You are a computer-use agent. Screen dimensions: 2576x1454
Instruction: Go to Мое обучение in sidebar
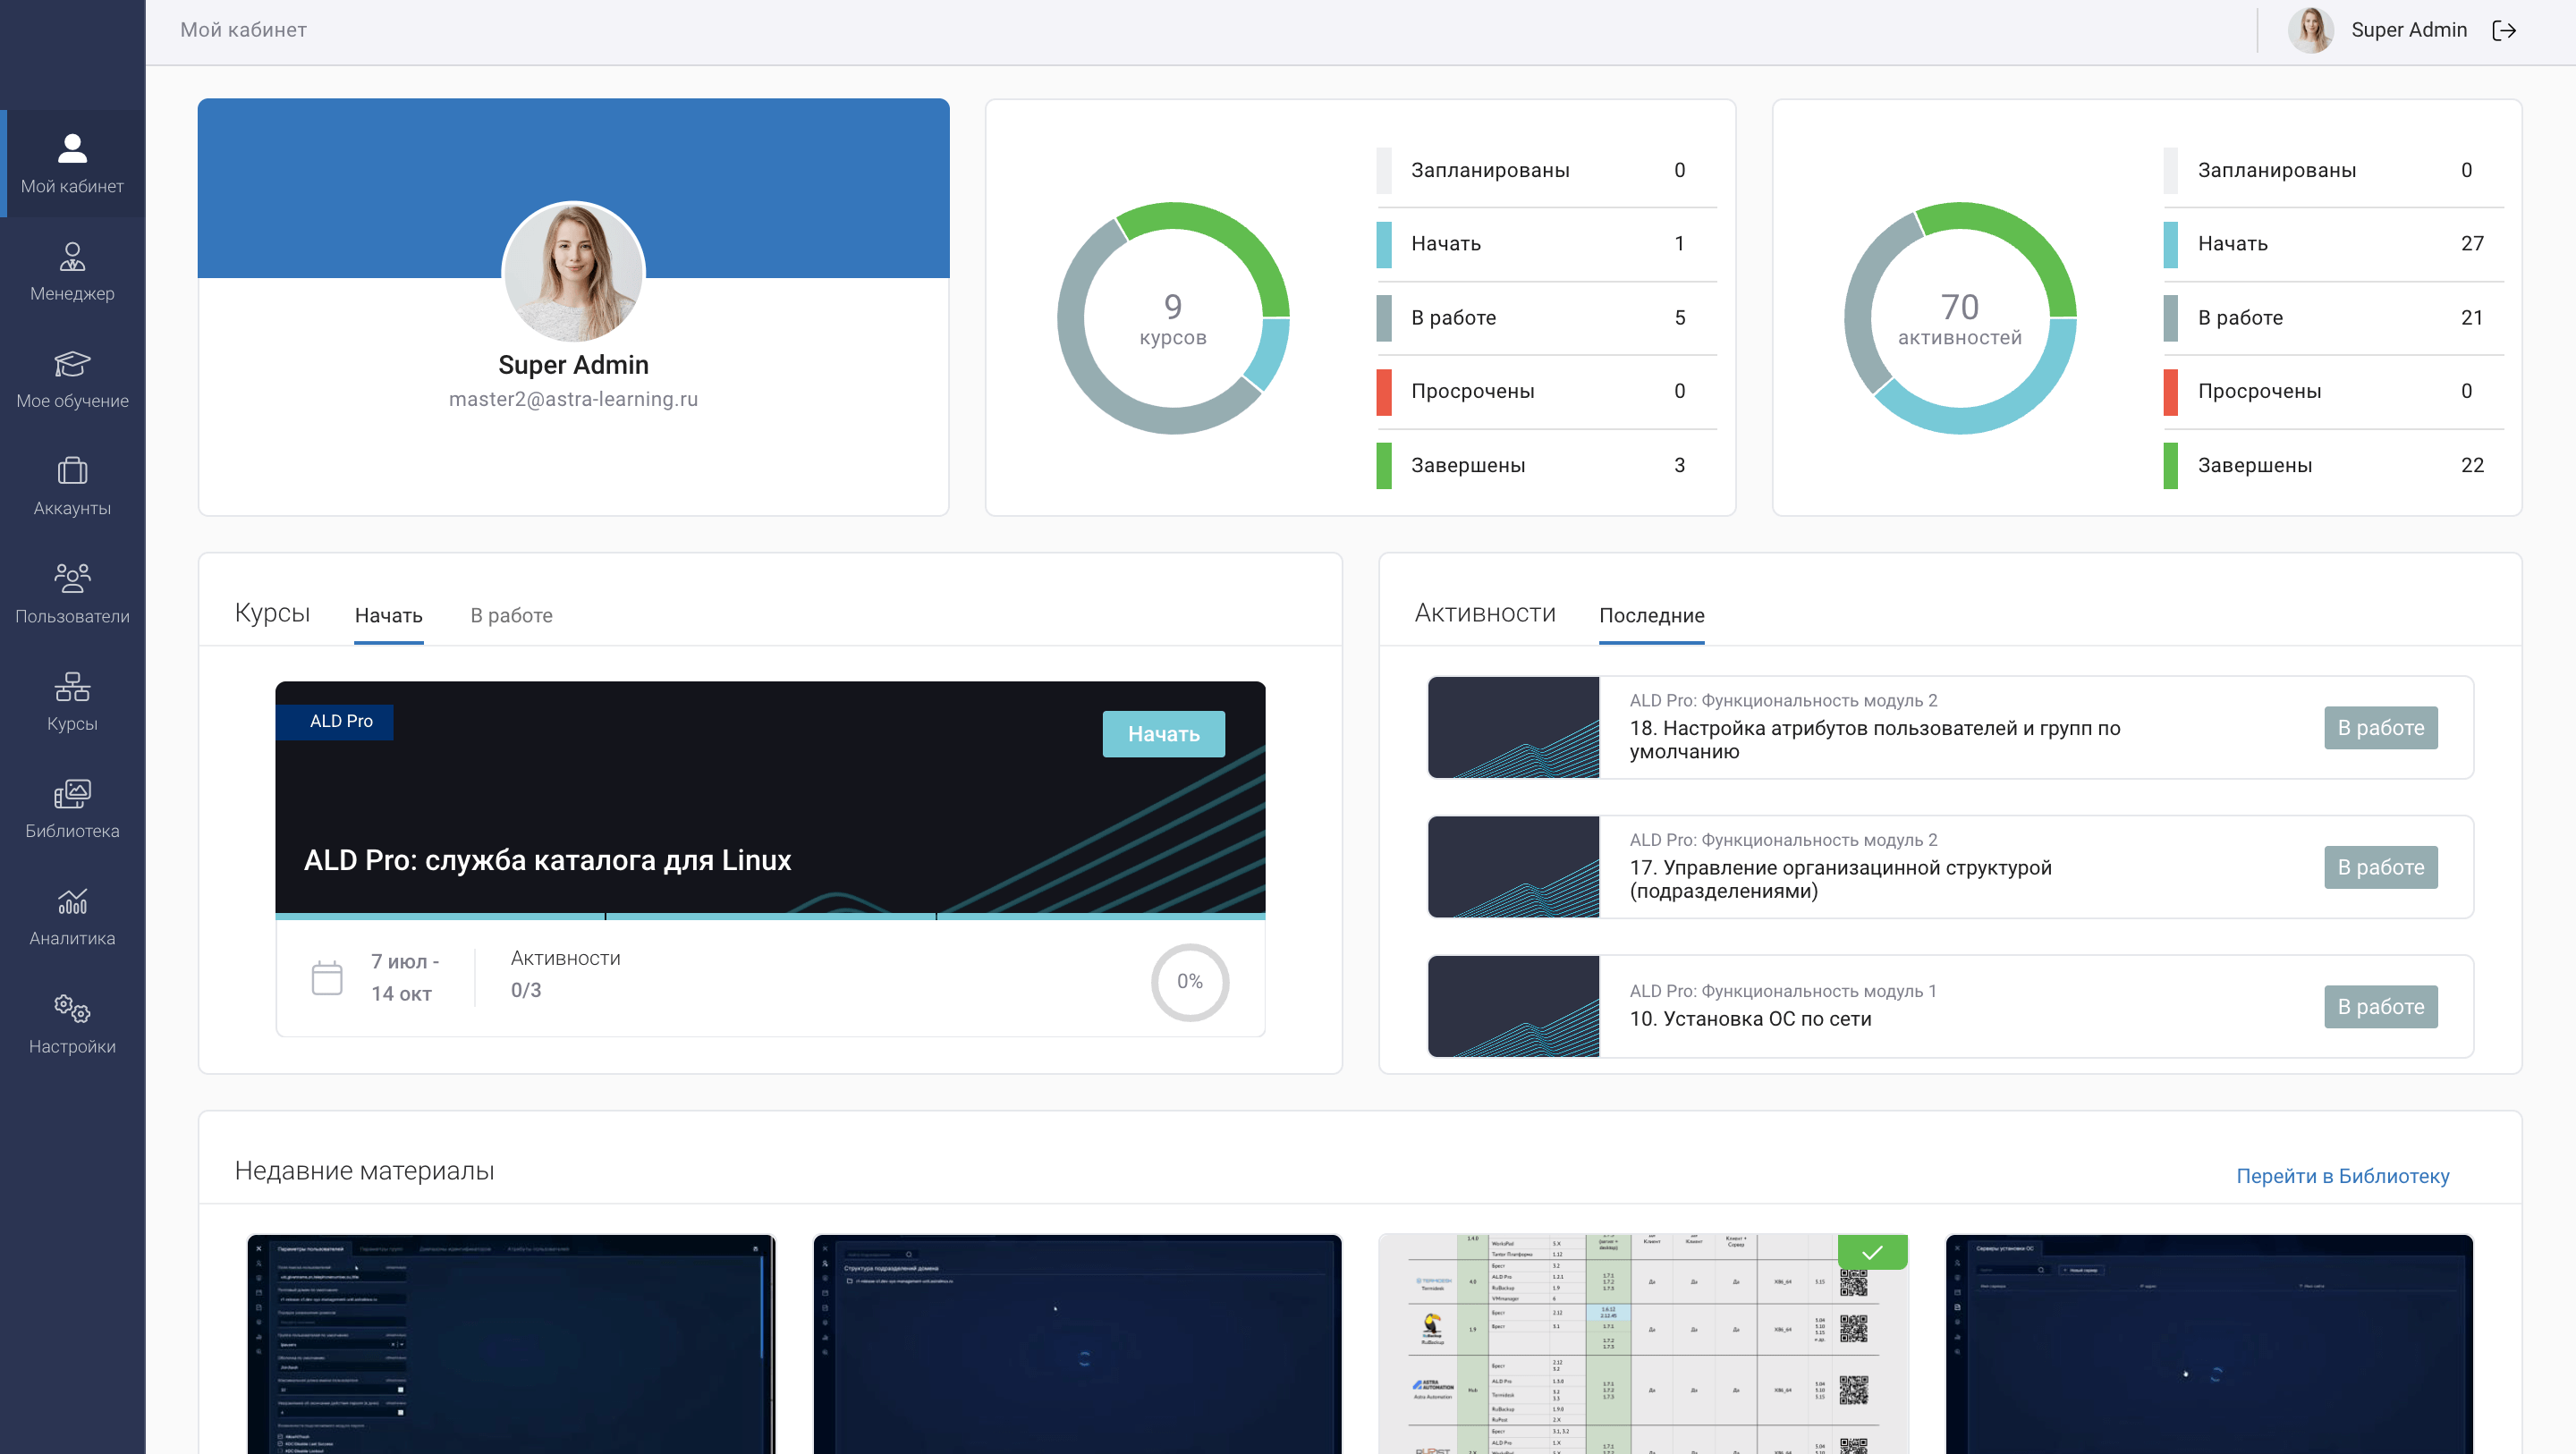point(72,380)
